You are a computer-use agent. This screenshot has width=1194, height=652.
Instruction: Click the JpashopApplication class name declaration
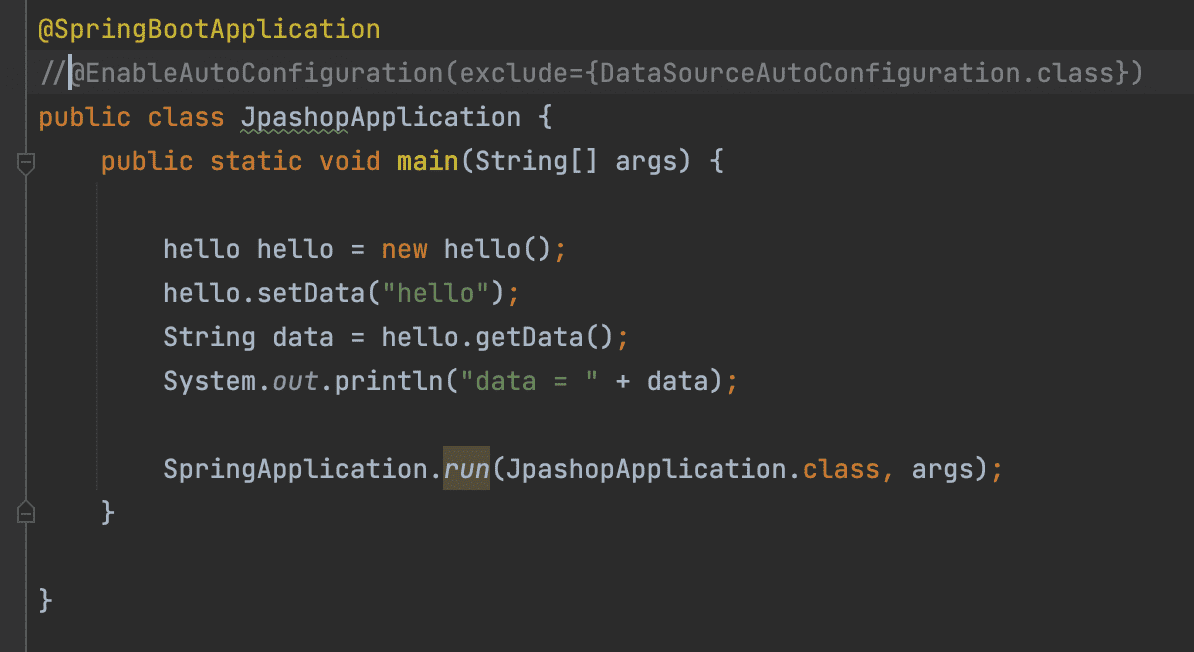coord(380,118)
